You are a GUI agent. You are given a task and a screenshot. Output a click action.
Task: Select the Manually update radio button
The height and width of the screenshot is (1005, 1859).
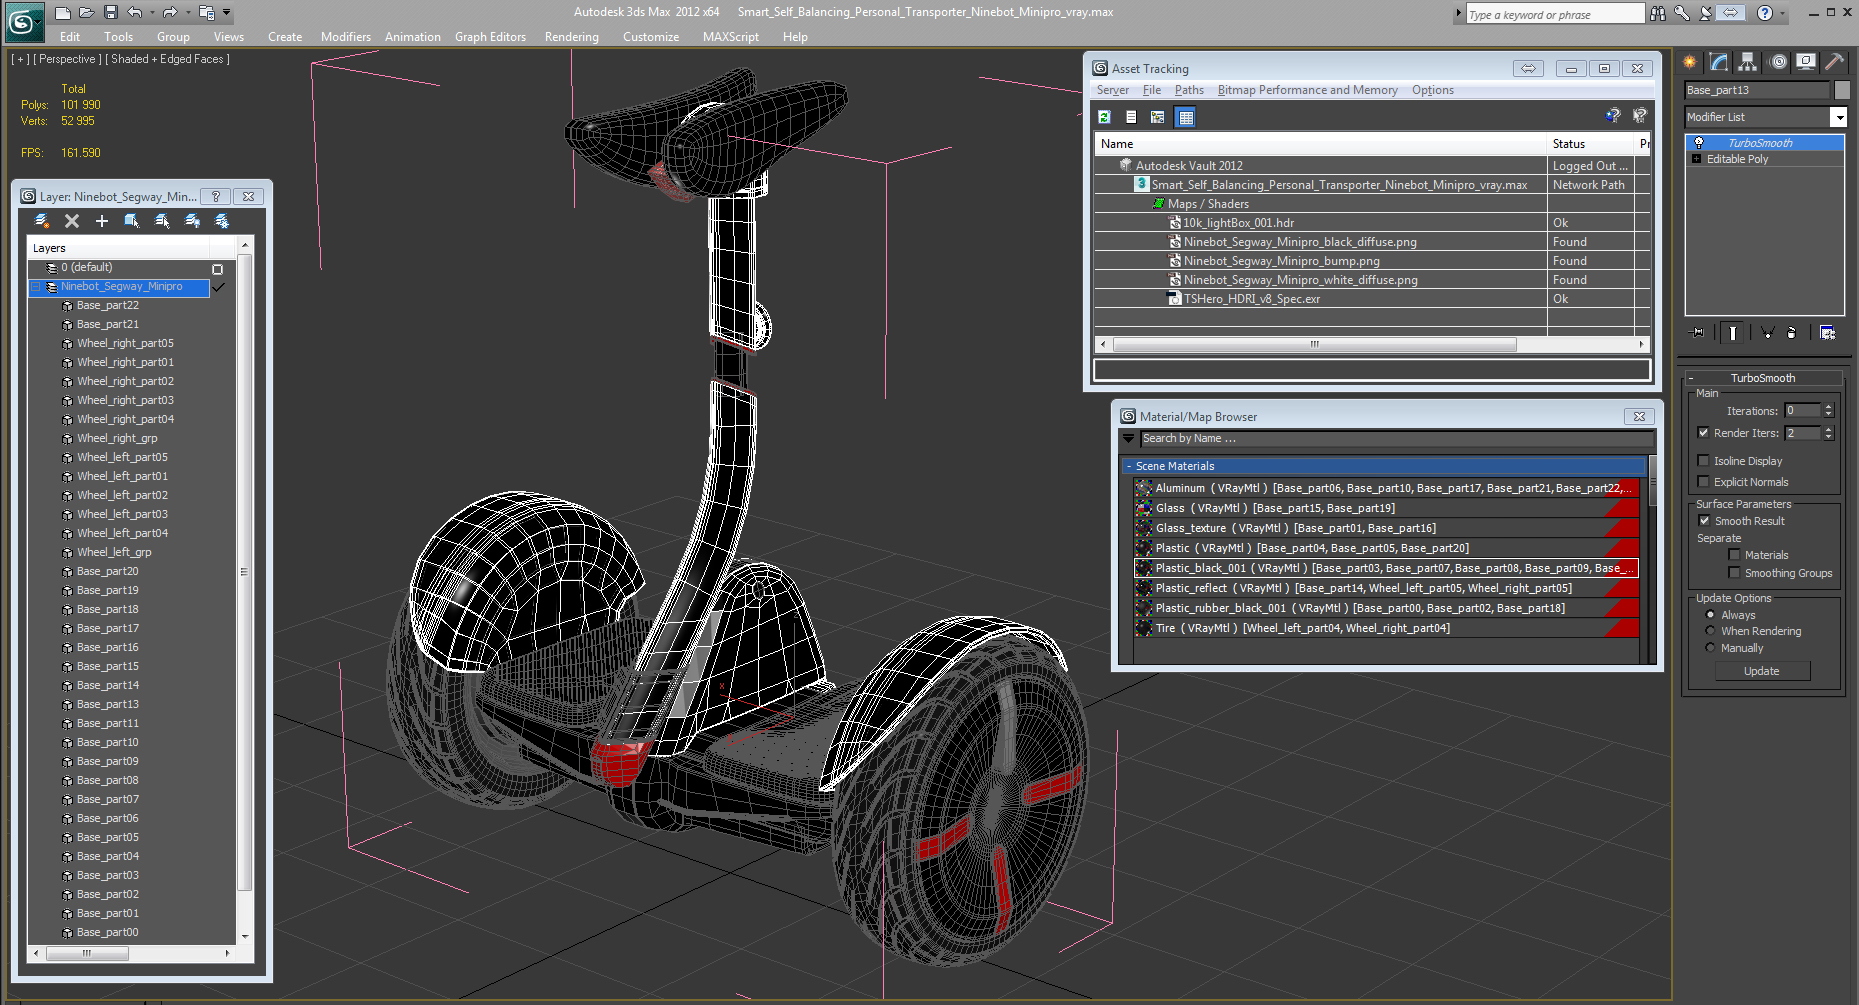(x=1710, y=648)
